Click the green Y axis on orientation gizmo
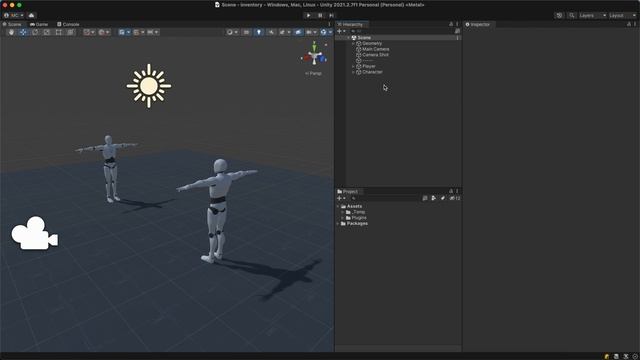 314,47
